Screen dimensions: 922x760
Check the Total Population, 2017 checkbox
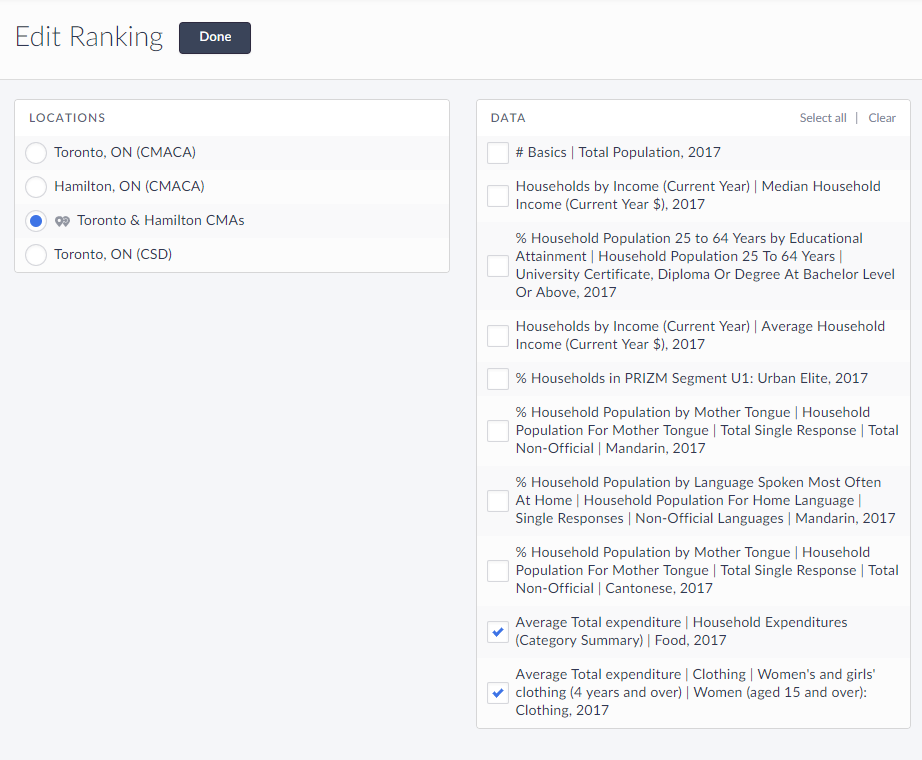[498, 153]
